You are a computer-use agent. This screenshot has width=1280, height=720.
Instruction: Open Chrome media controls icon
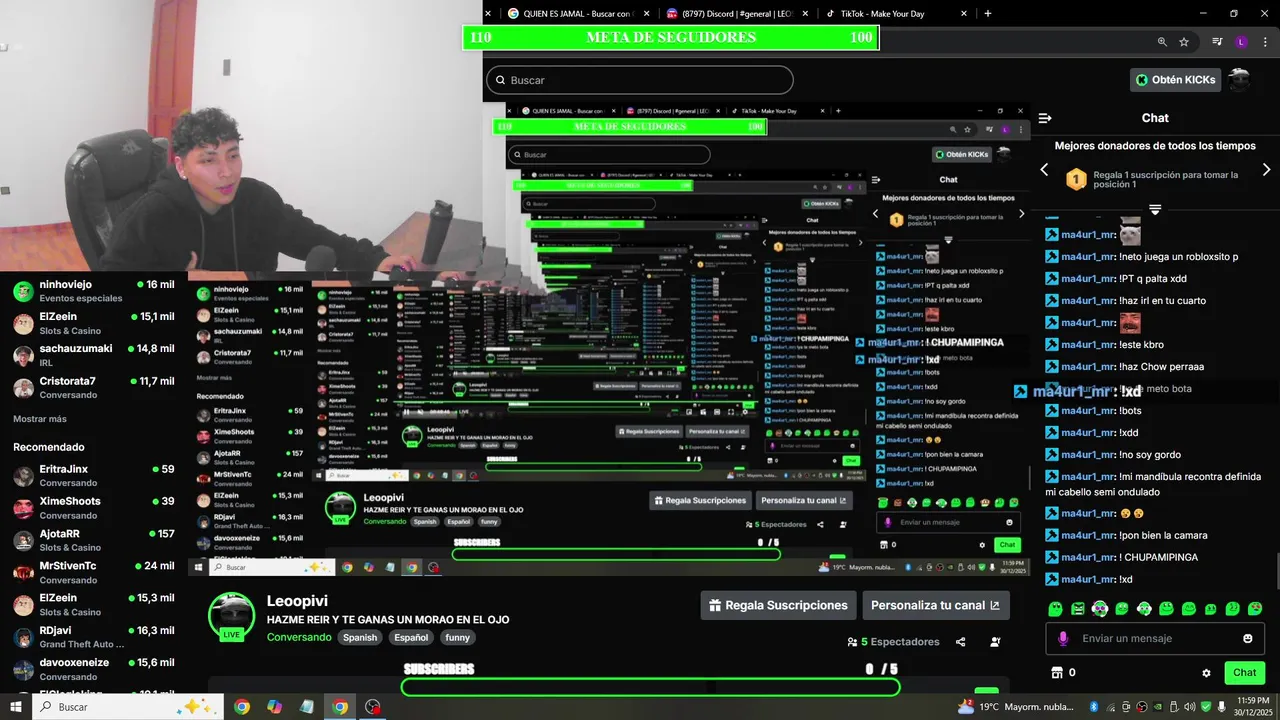point(1217,42)
